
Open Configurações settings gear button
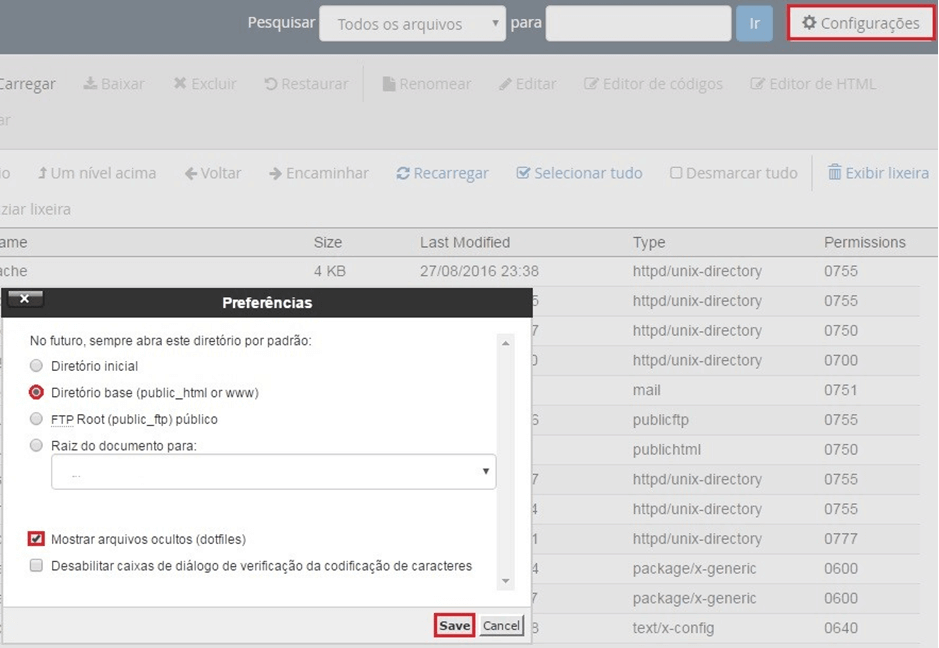coord(861,23)
